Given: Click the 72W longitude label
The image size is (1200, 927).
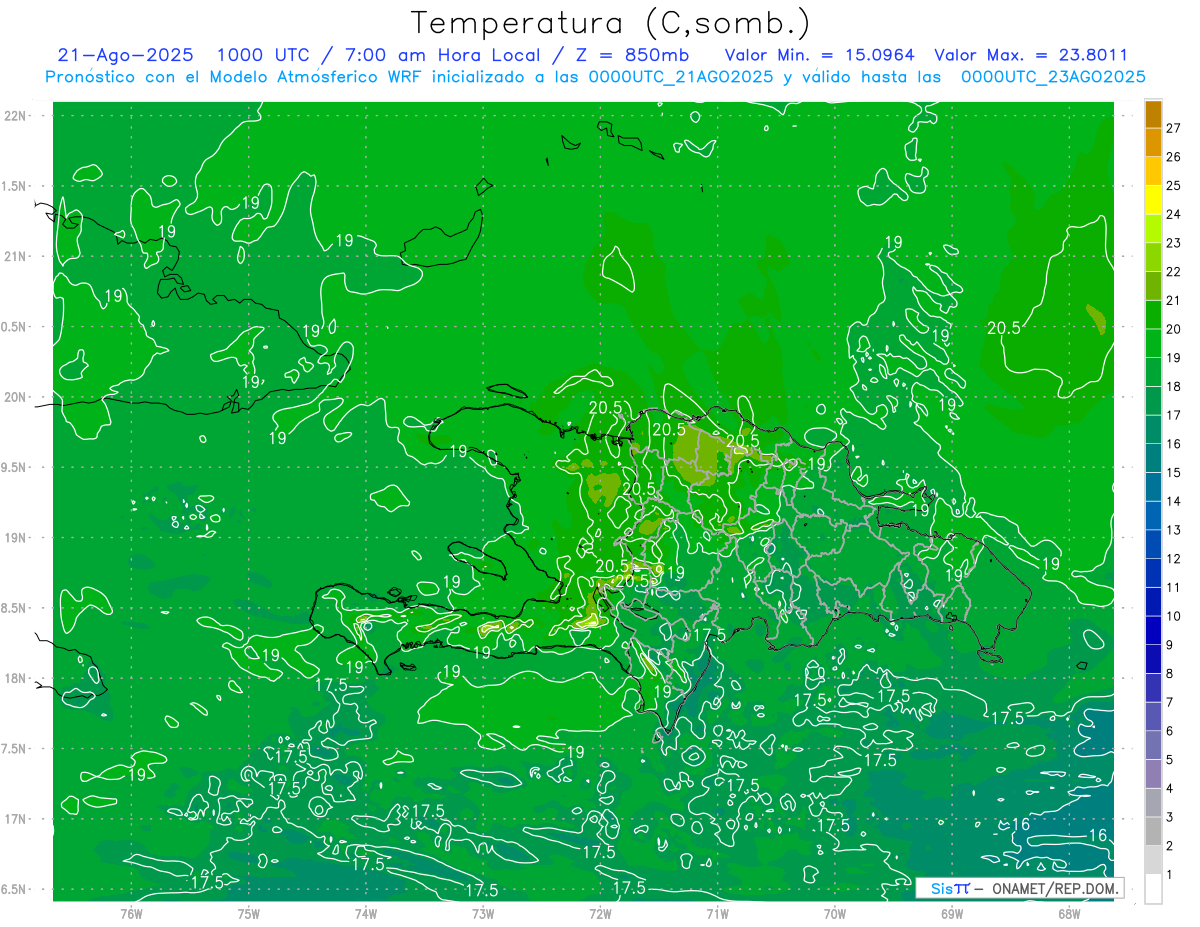Looking at the screenshot, I should click(600, 913).
